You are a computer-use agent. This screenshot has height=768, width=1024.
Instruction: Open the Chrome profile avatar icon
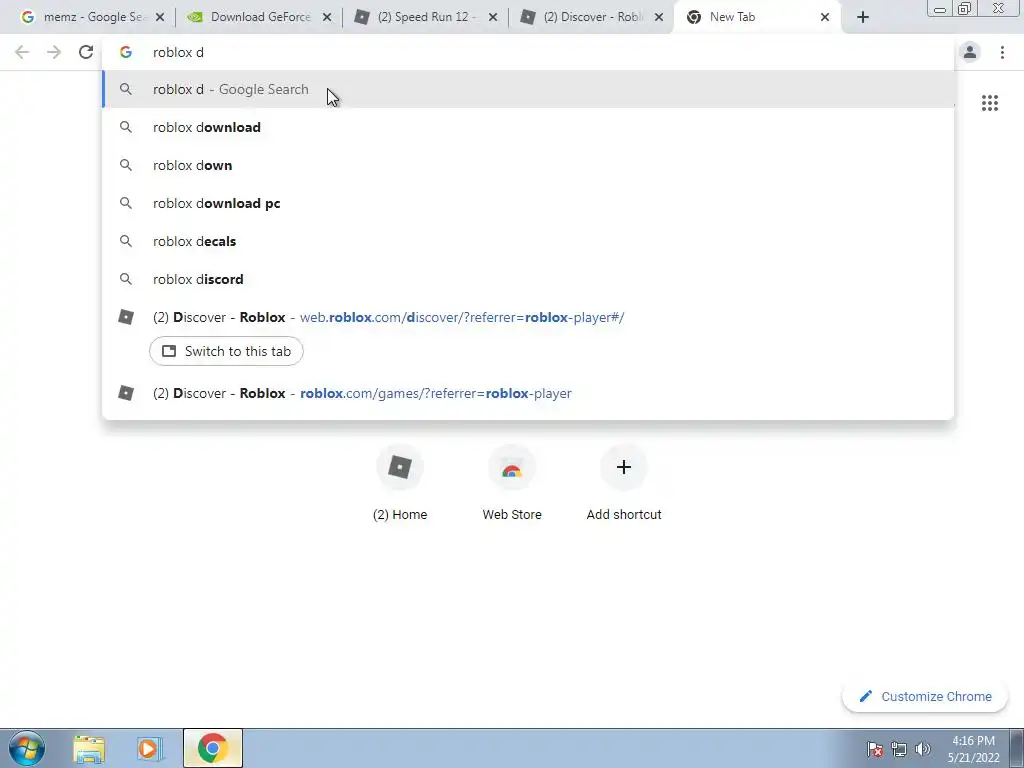[970, 52]
